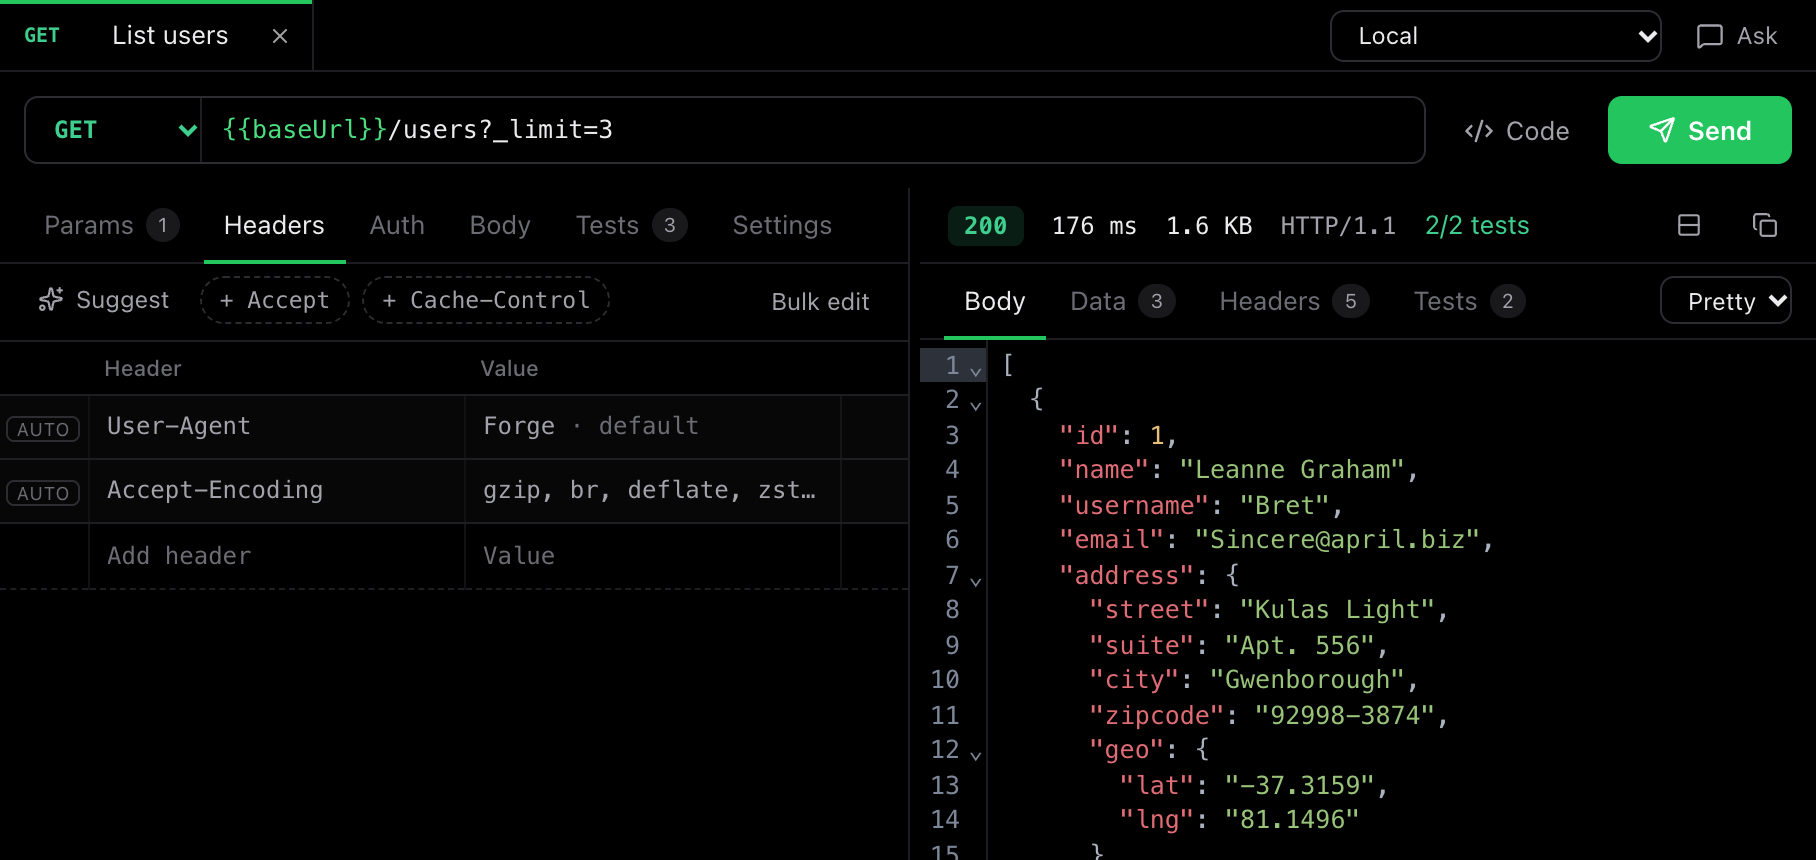Click the Accept-Encoding header name cell
This screenshot has height=860, width=1816.
(x=277, y=491)
